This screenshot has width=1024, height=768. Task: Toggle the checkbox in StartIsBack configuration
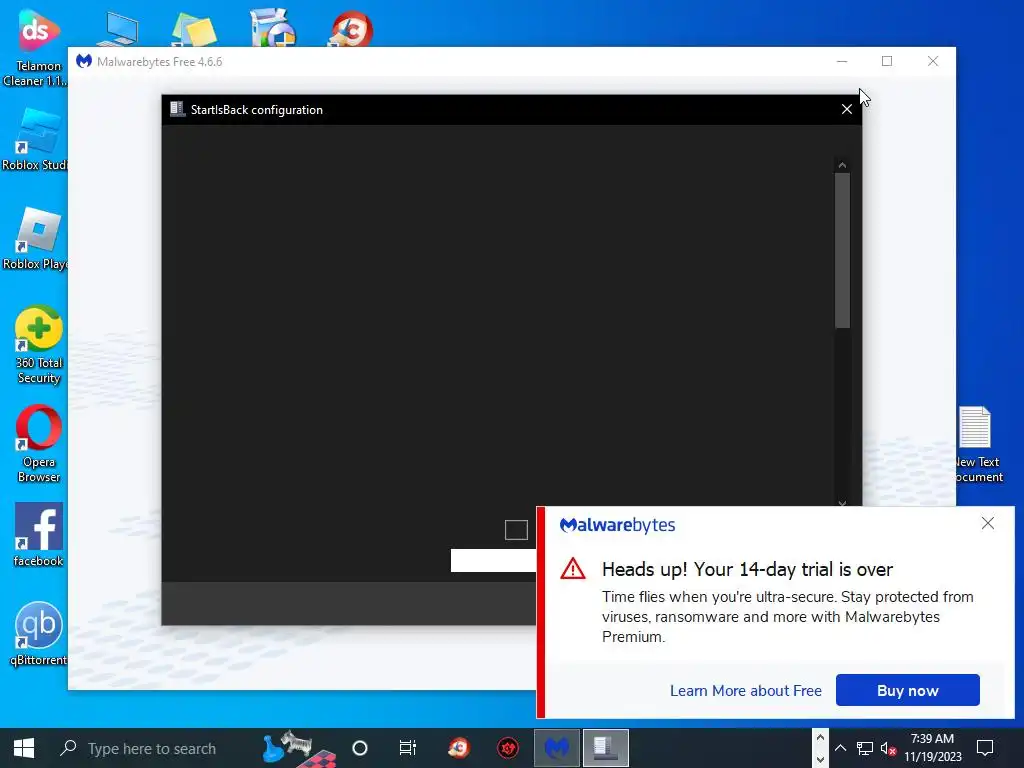516,530
